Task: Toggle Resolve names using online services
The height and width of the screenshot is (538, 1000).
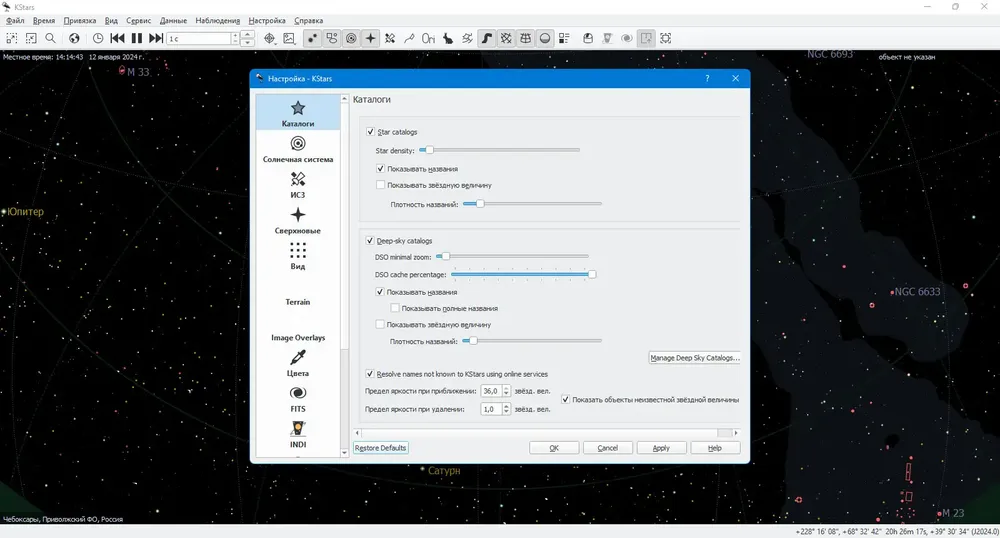Action: [370, 374]
